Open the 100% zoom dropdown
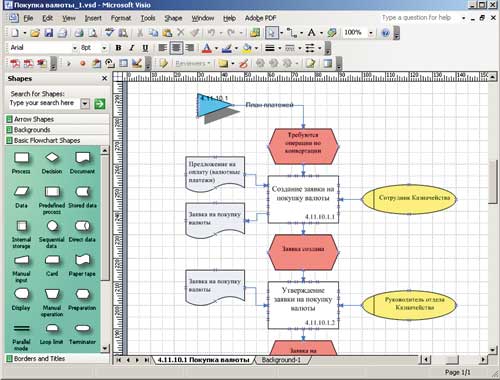The height and width of the screenshot is (380, 500). coord(371,33)
